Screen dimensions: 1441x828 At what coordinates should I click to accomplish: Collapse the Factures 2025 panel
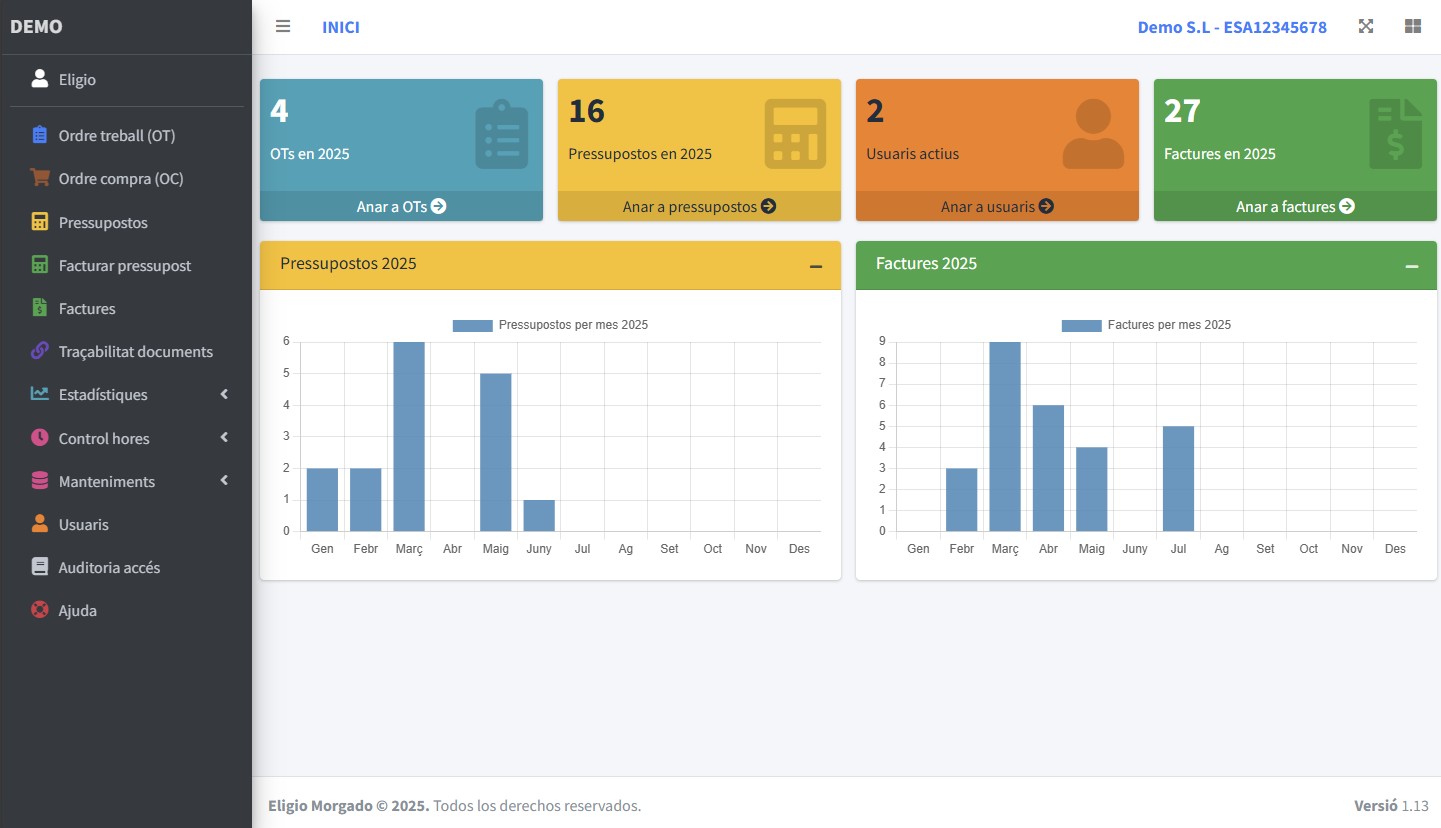pyautogui.click(x=1412, y=265)
